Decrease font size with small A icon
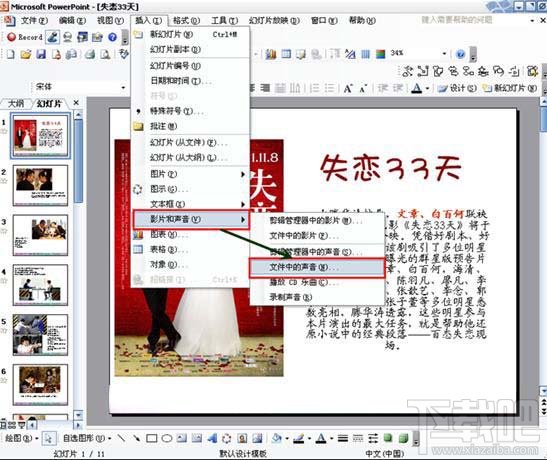The width and height of the screenshot is (547, 460). 363,89
